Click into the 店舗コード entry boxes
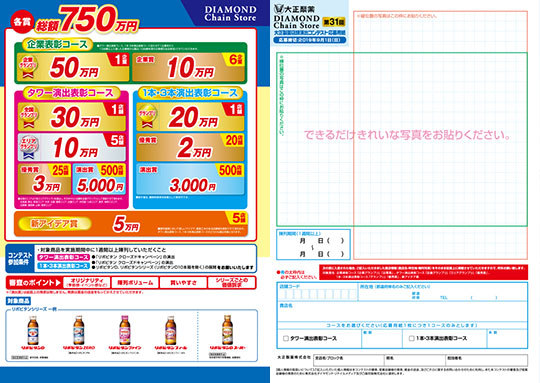540x383 pixels. [x=318, y=294]
